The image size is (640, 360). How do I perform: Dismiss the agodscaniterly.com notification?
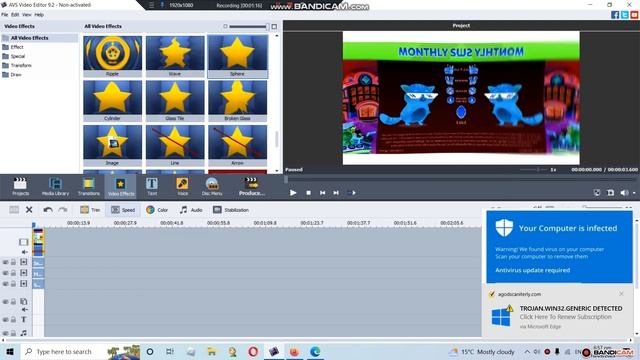pyautogui.click(x=621, y=294)
